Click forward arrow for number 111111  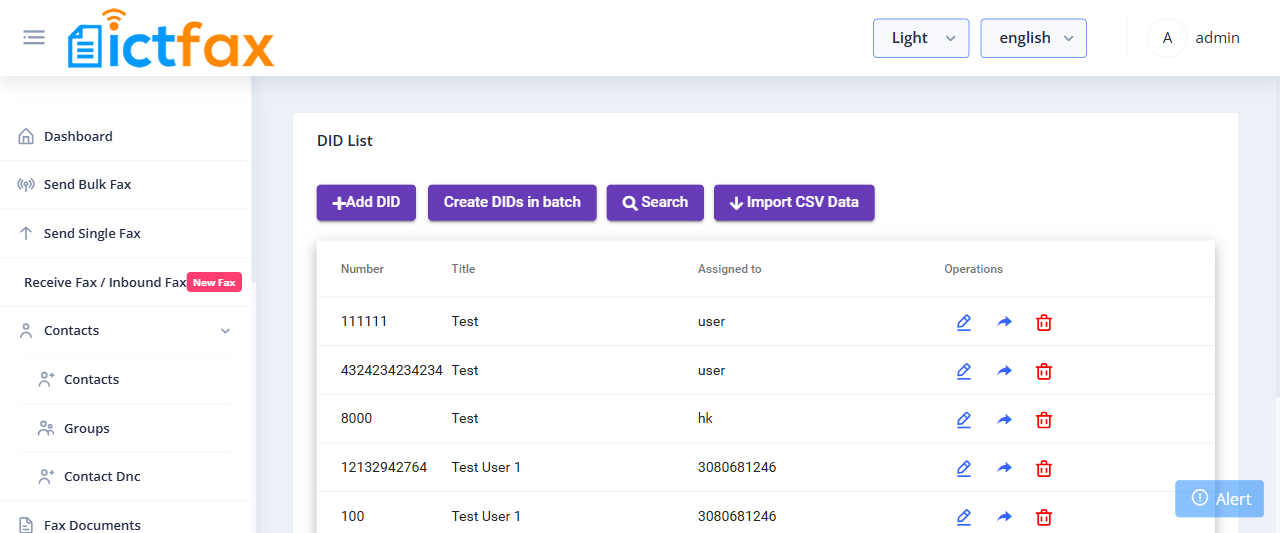point(1004,322)
